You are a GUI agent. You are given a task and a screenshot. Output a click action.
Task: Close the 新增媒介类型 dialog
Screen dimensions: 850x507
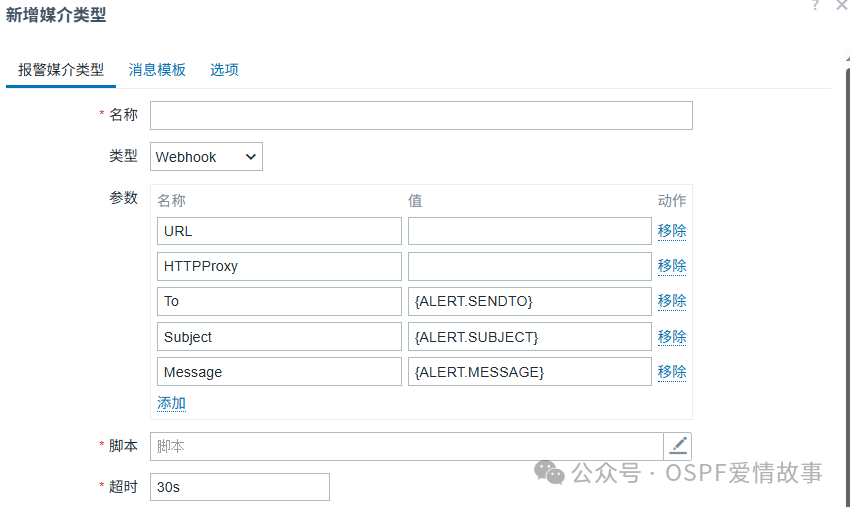click(842, 5)
